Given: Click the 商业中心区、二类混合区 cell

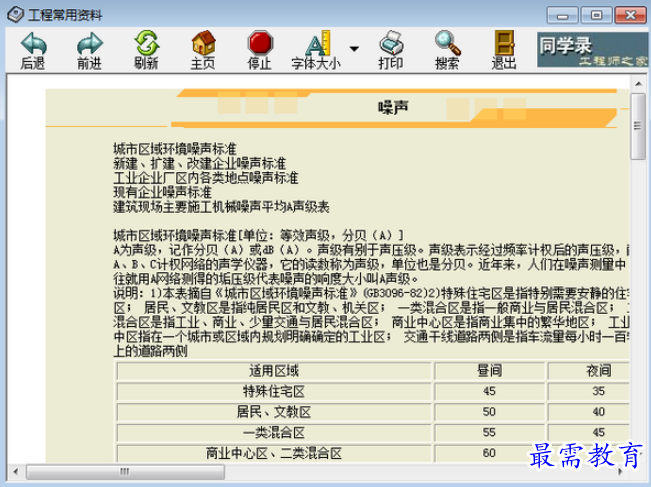Looking at the screenshot, I should (x=274, y=453).
